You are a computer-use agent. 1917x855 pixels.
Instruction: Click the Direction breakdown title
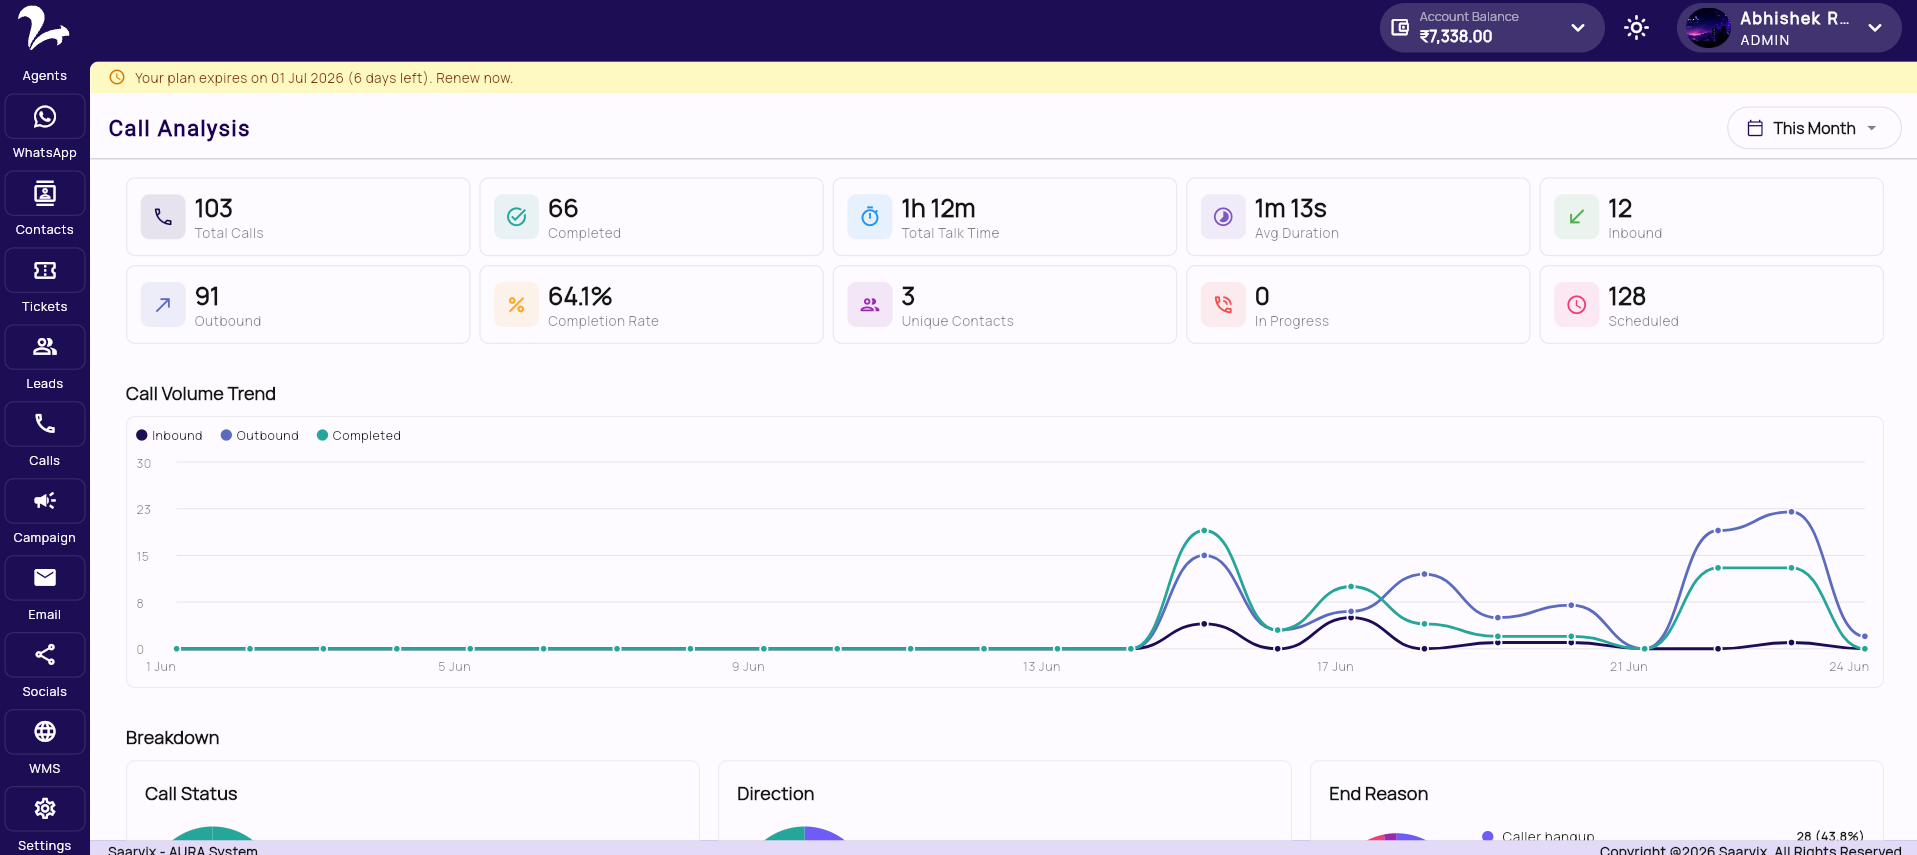coord(776,794)
